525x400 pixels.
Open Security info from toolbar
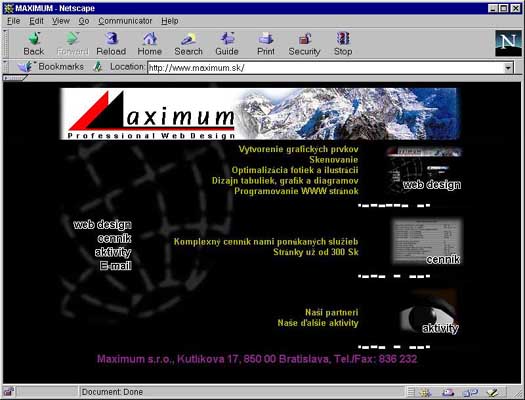pyautogui.click(x=304, y=44)
